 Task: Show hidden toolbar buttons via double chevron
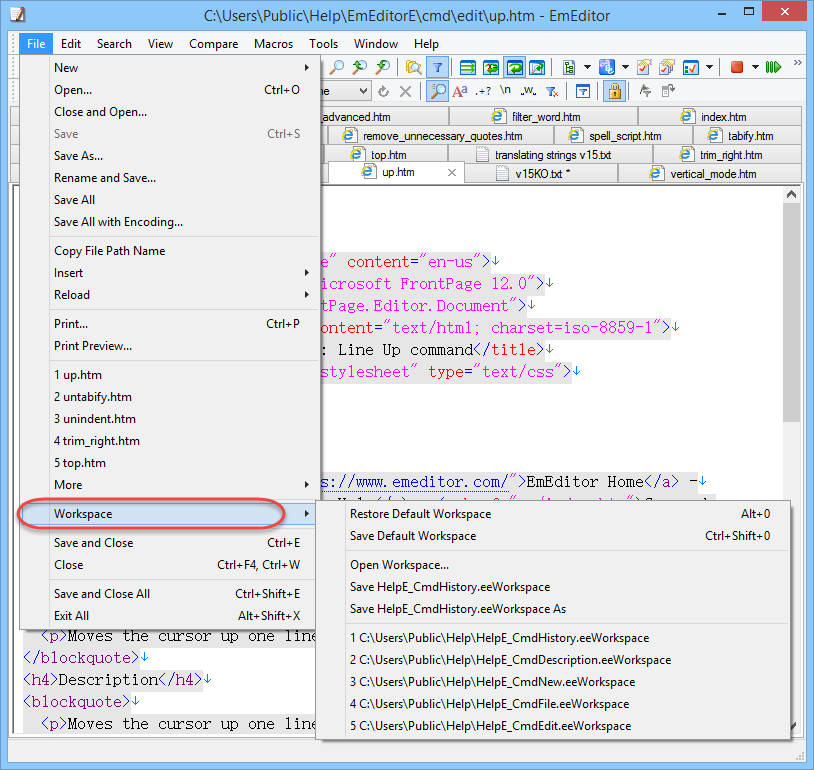[x=797, y=63]
